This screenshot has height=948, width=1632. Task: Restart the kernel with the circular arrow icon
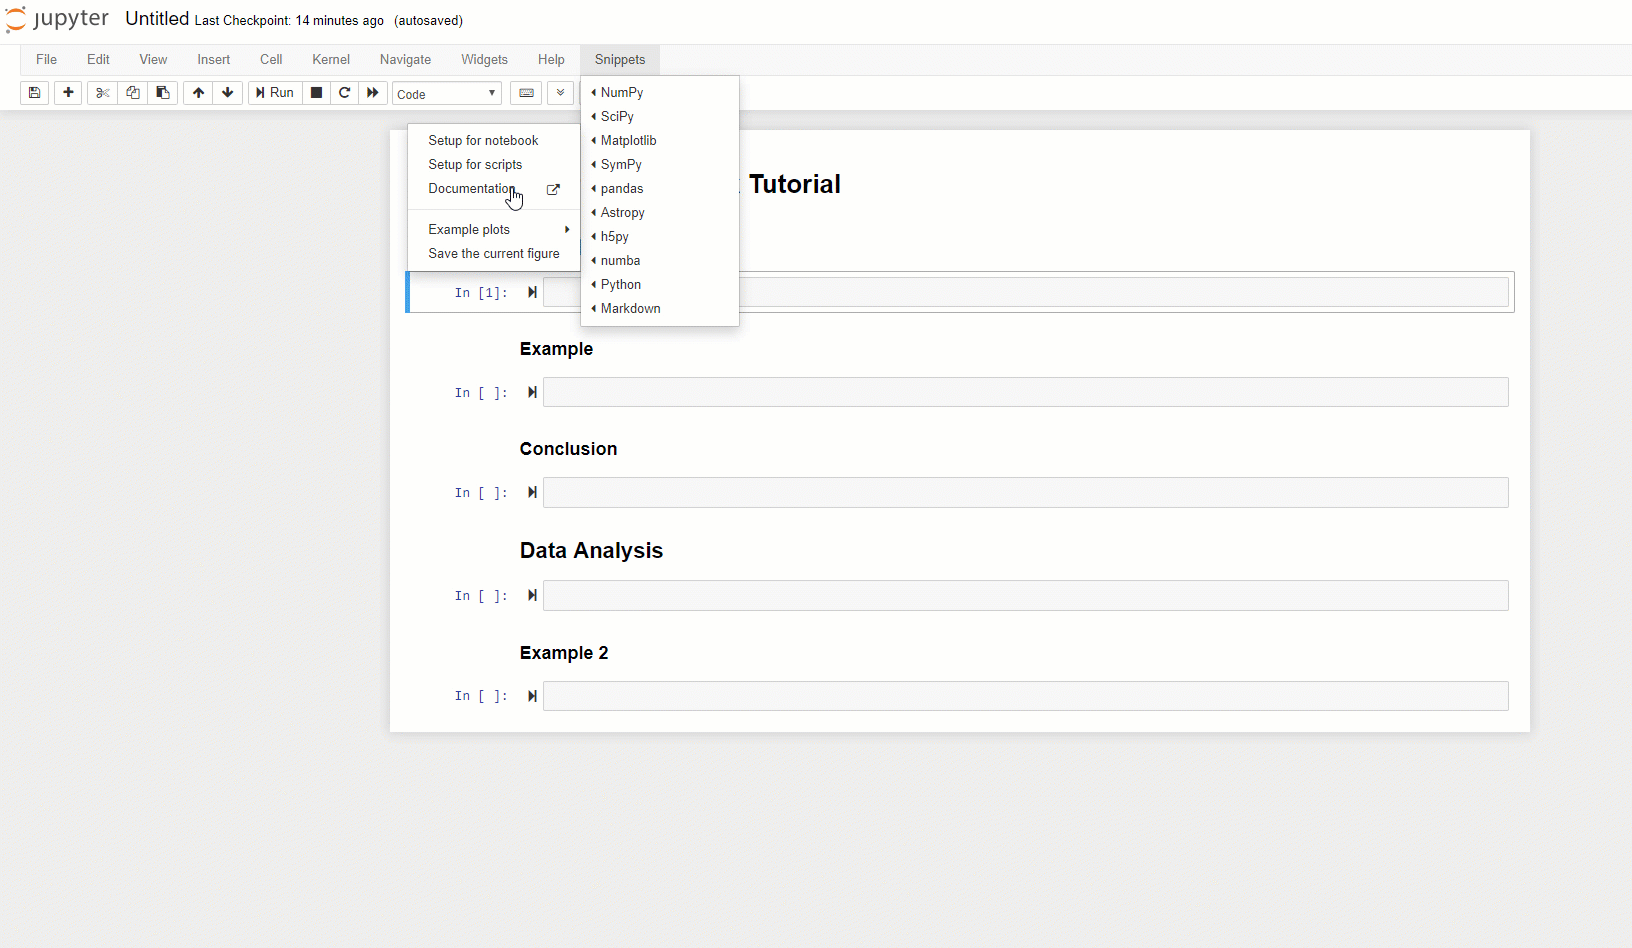pyautogui.click(x=344, y=93)
